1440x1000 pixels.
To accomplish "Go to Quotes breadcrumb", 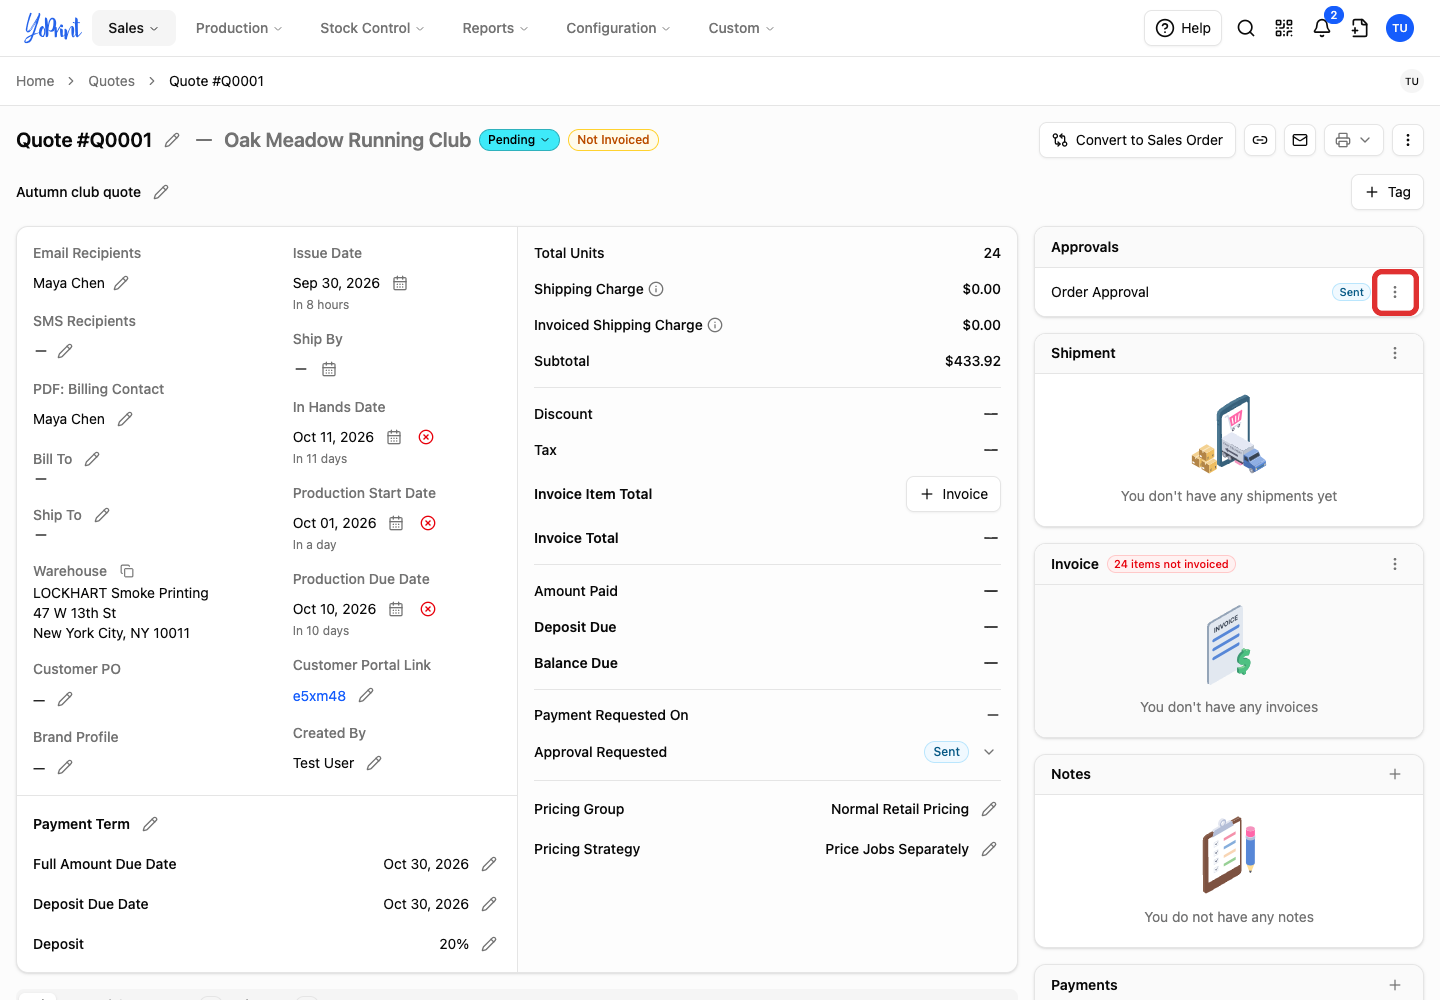I will coord(111,81).
